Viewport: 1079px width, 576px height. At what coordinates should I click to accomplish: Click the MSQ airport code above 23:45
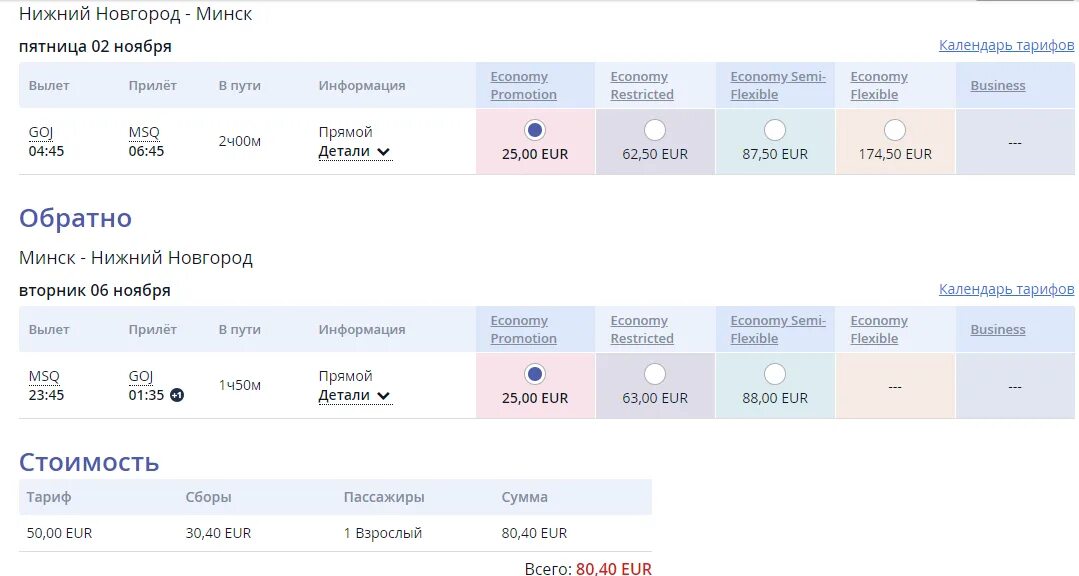44,377
